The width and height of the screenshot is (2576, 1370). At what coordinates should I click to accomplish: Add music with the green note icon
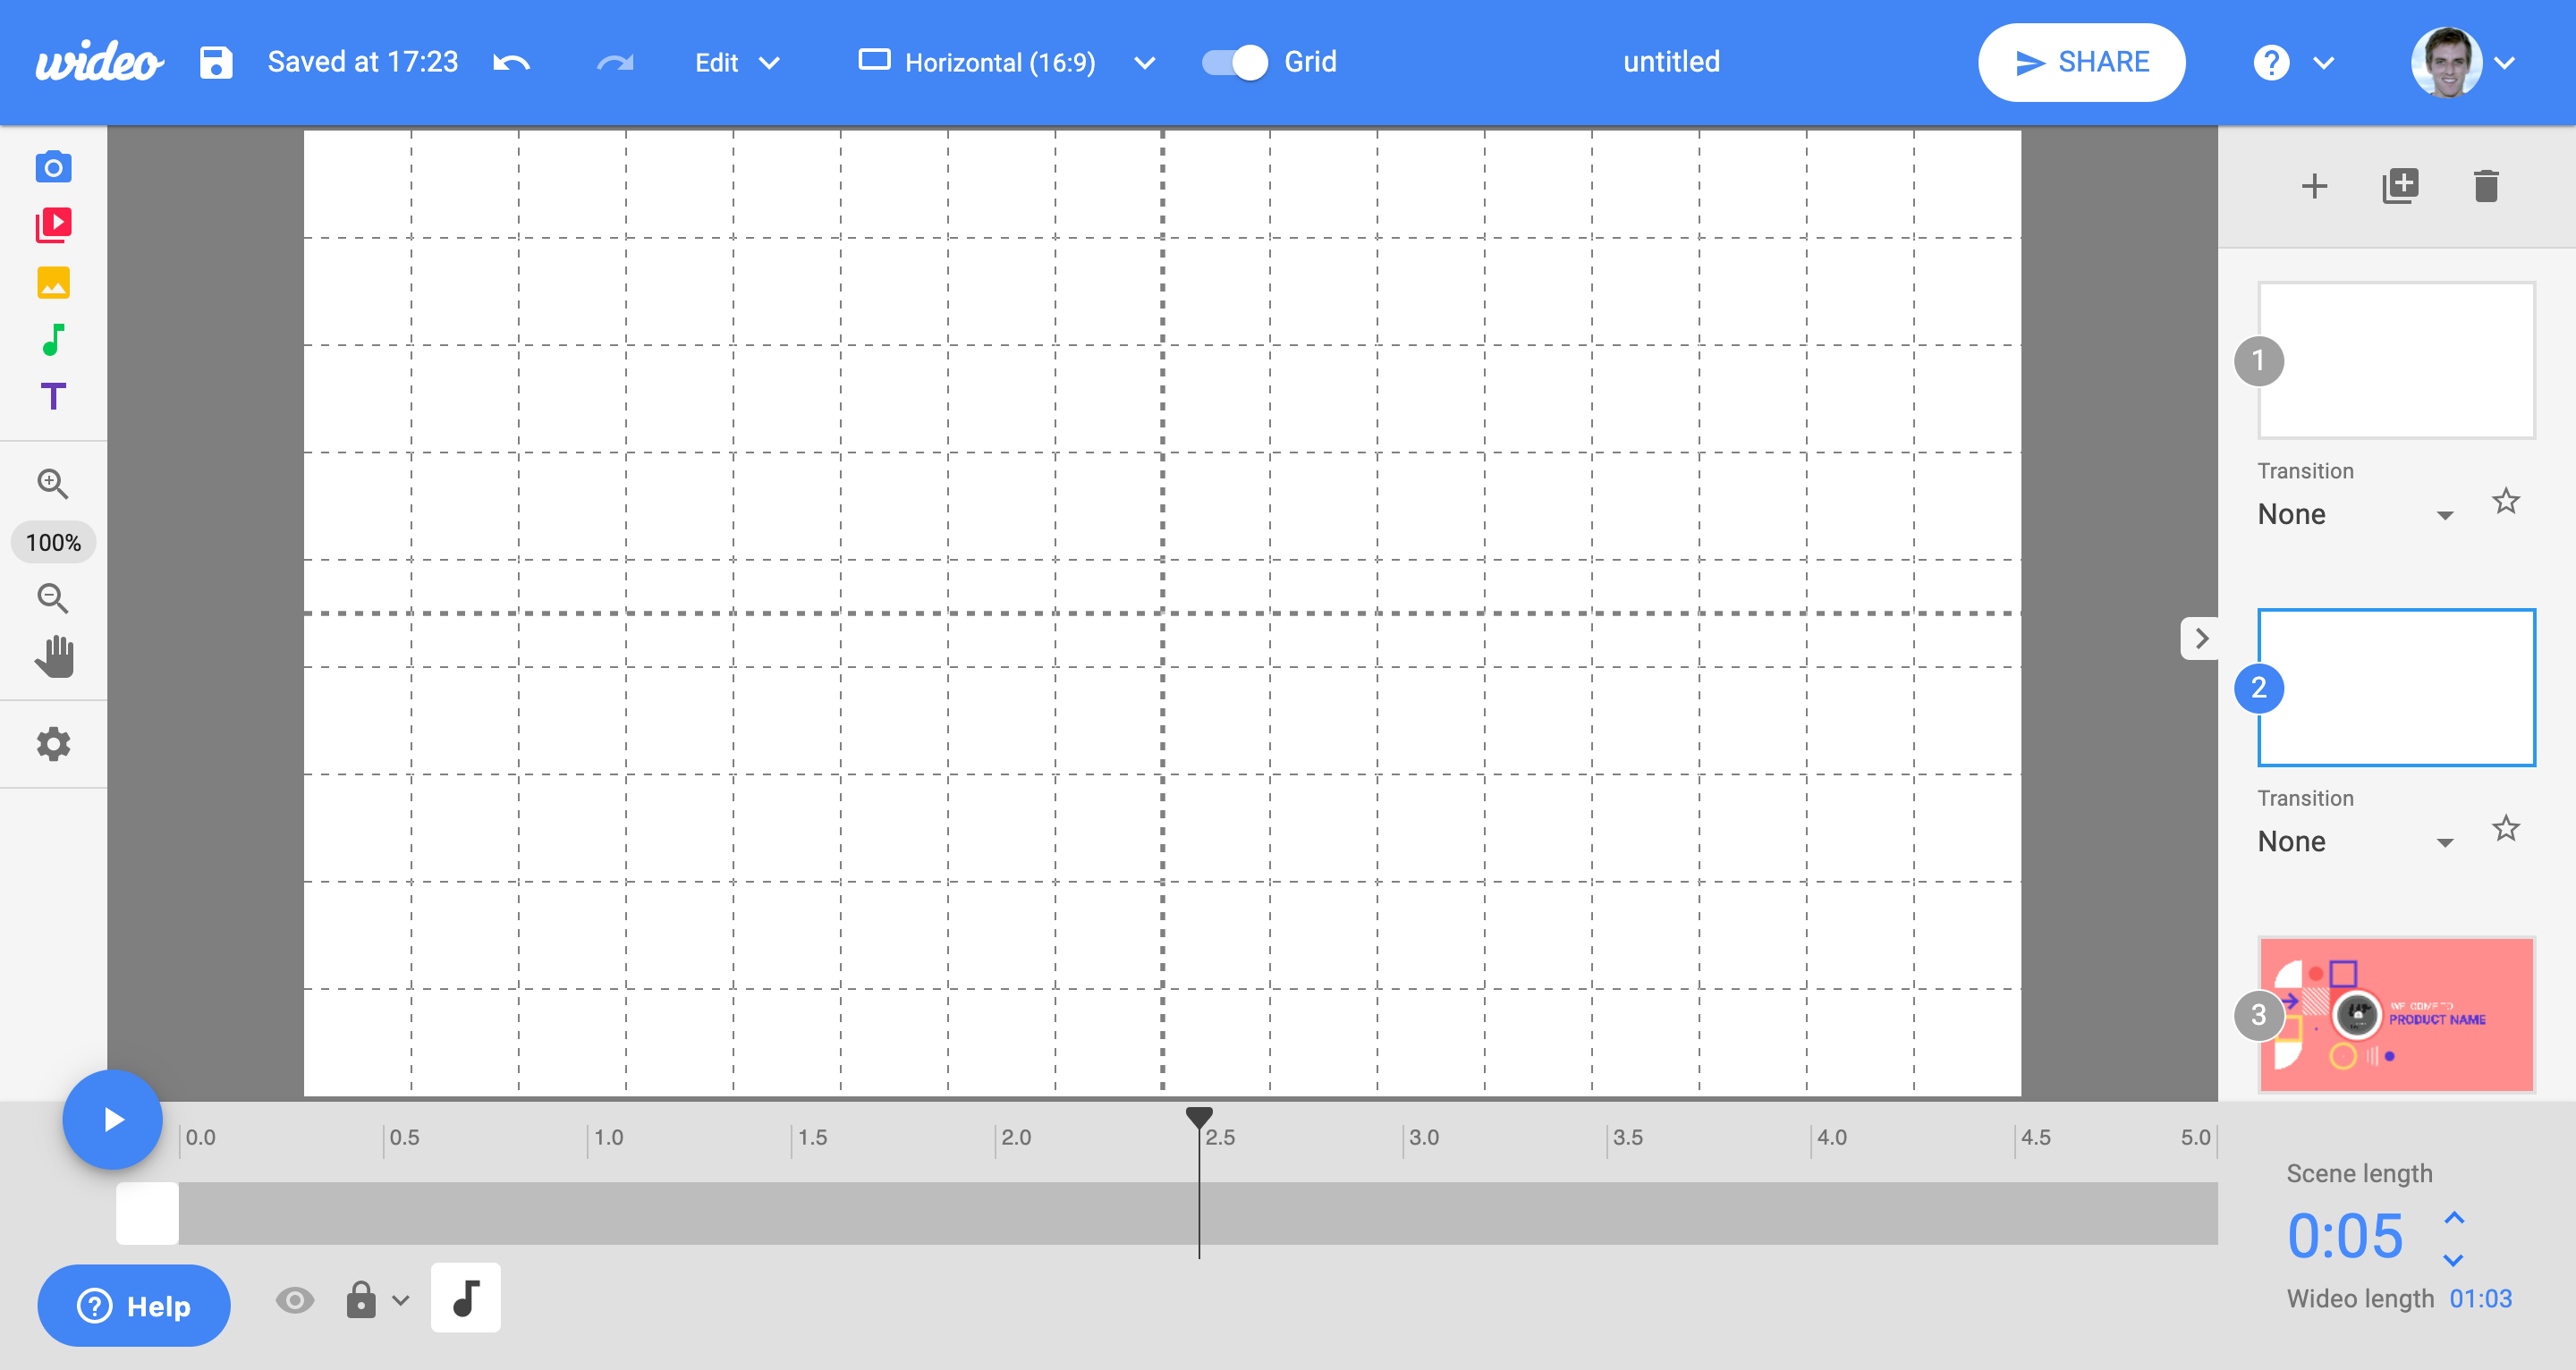[x=53, y=340]
